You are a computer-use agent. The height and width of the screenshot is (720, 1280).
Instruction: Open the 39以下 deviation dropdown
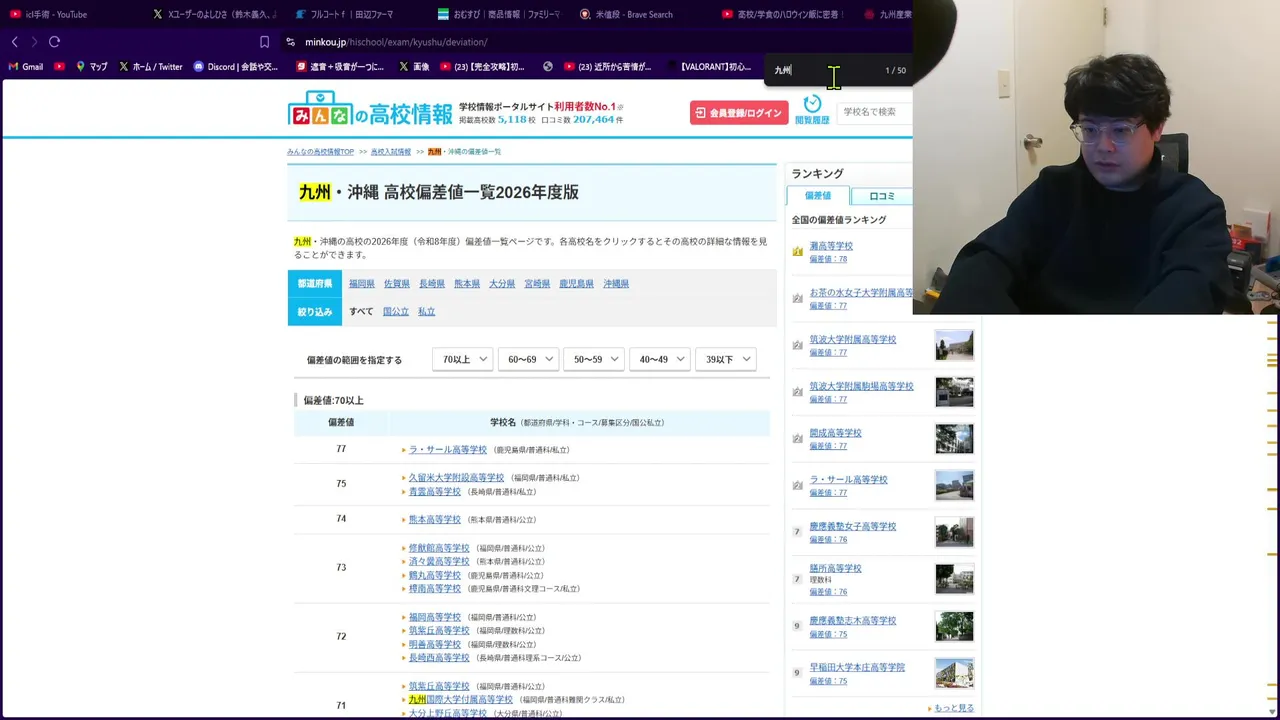(x=726, y=359)
